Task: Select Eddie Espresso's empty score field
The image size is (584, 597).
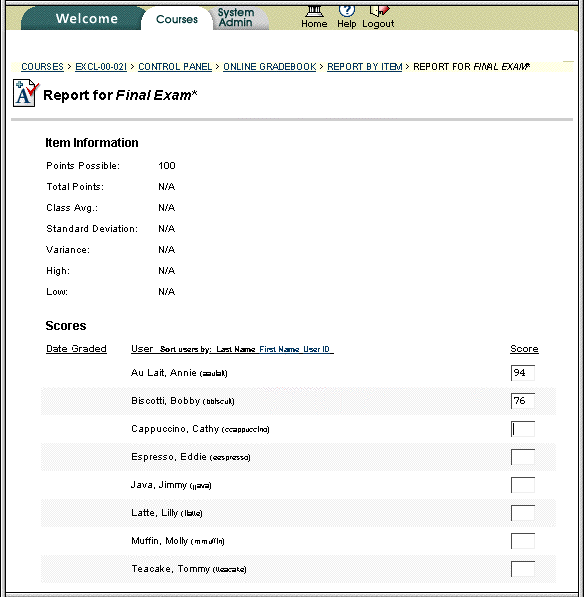Action: click(x=523, y=457)
